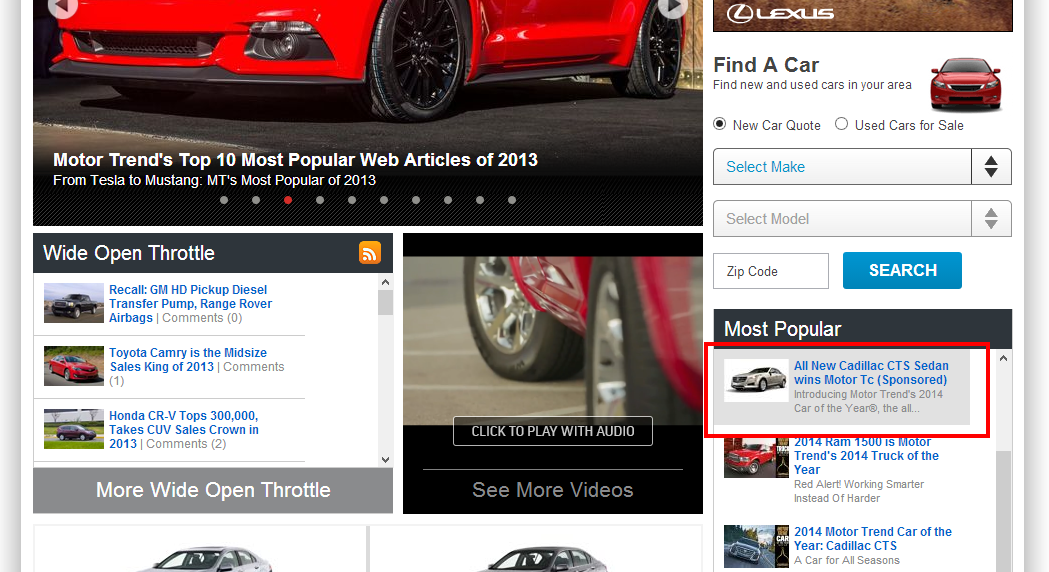Jump to fifth carousel slide dot
The image size is (1049, 572).
tap(352, 200)
